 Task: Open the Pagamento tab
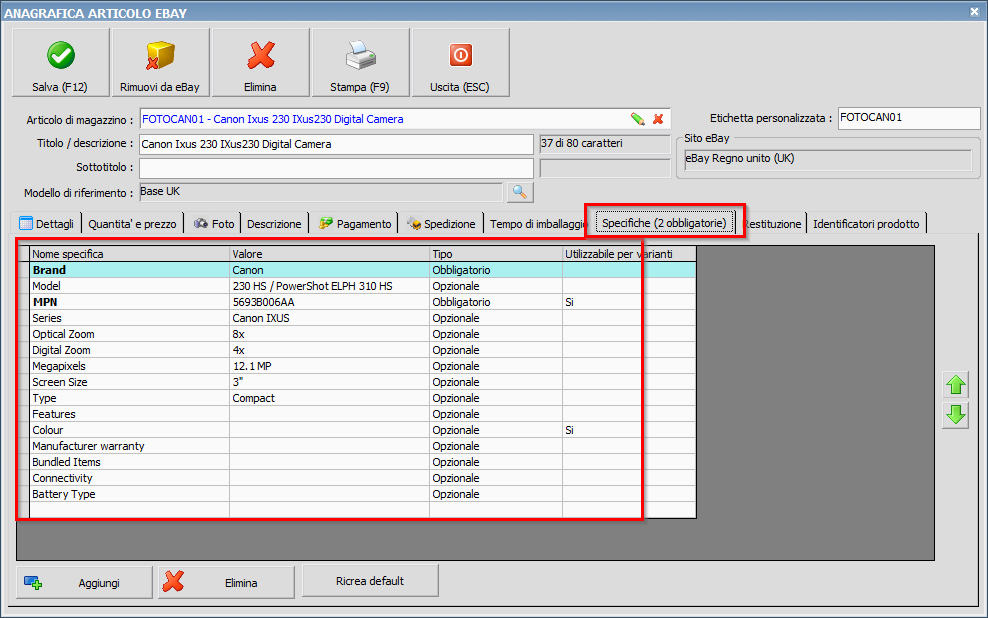(x=355, y=224)
